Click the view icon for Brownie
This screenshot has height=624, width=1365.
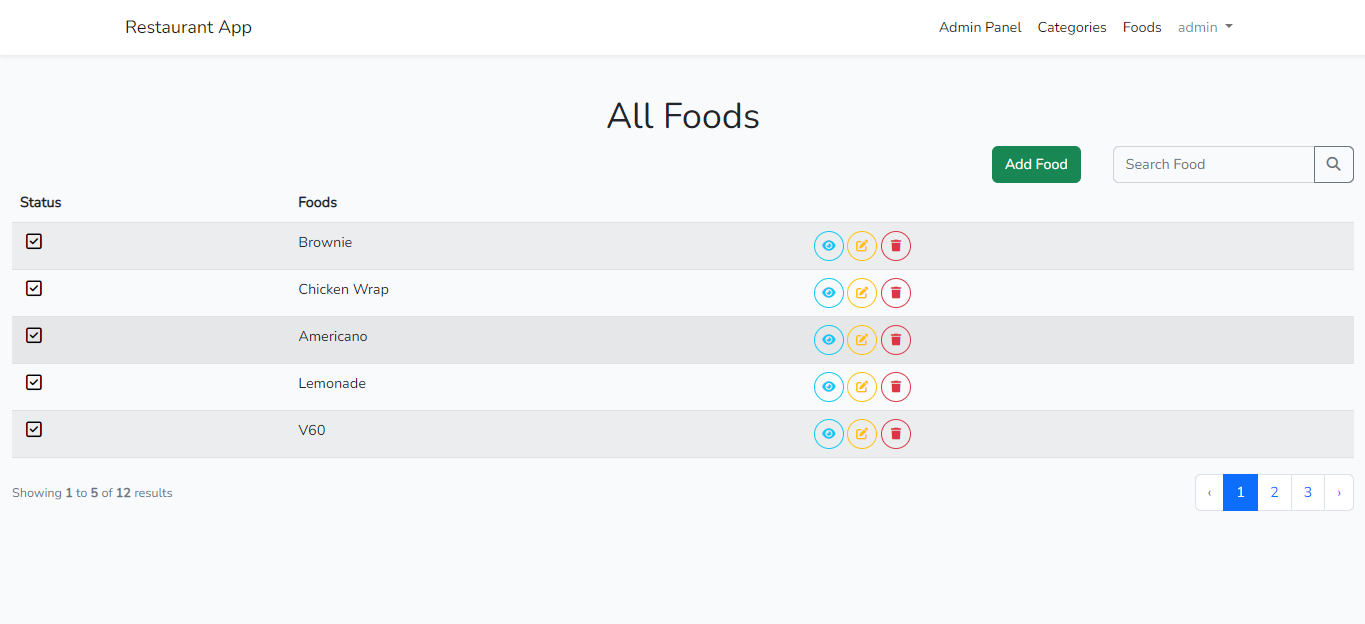click(828, 245)
